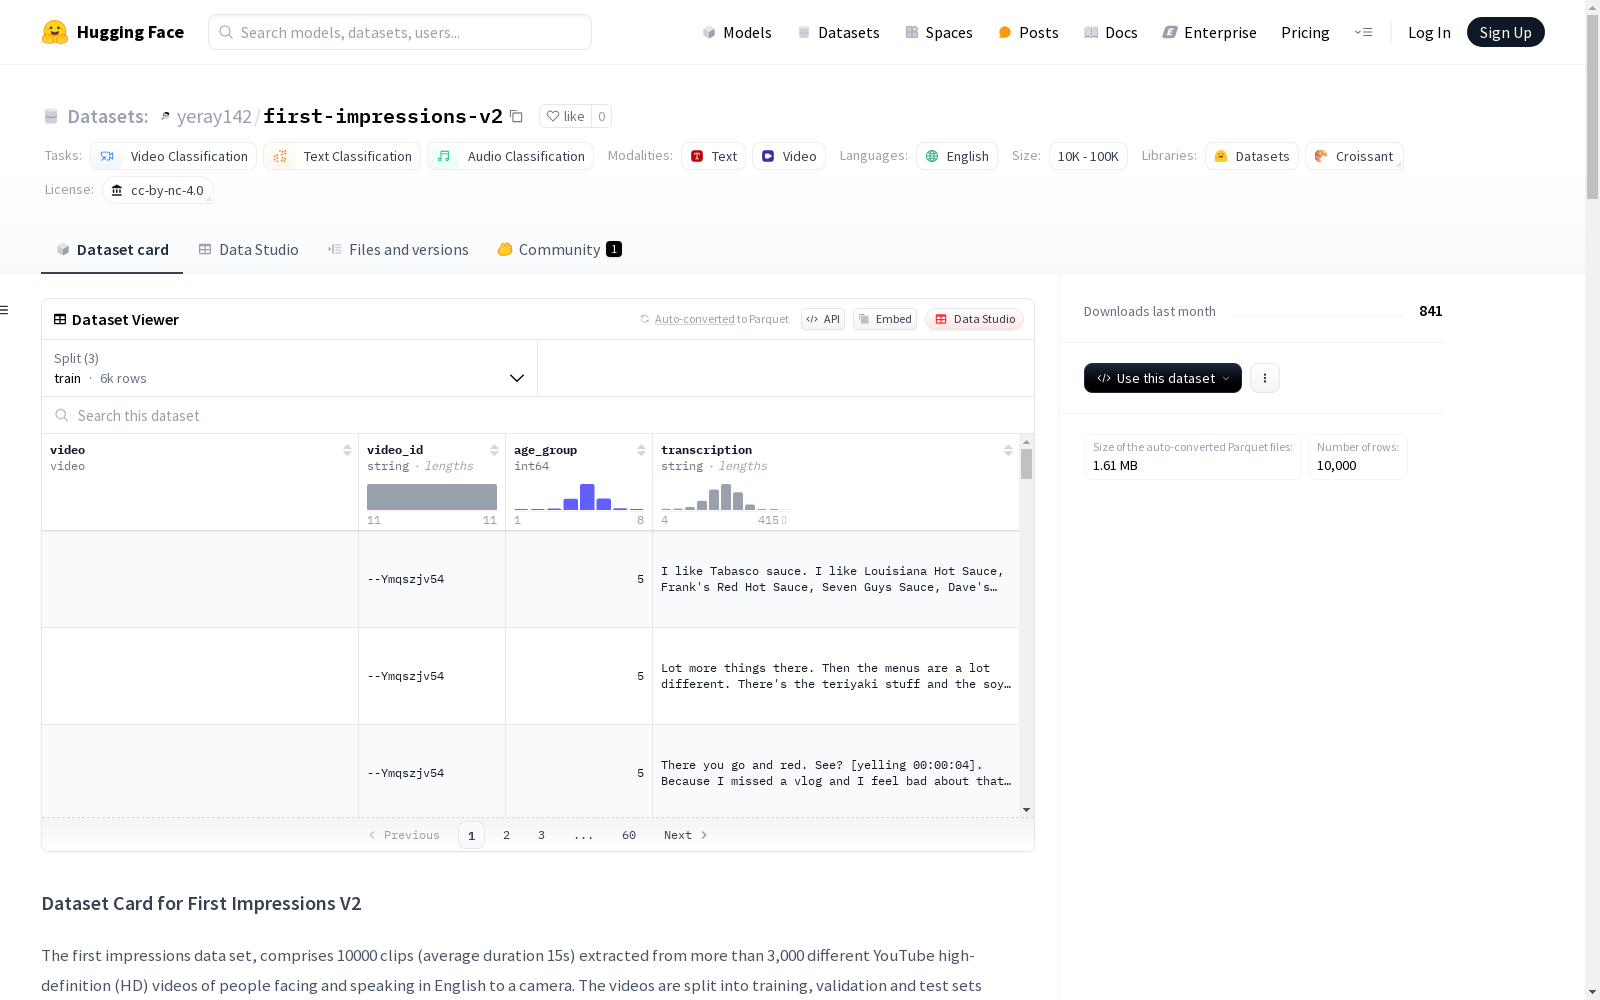Sort by the age_group column

pyautogui.click(x=641, y=450)
